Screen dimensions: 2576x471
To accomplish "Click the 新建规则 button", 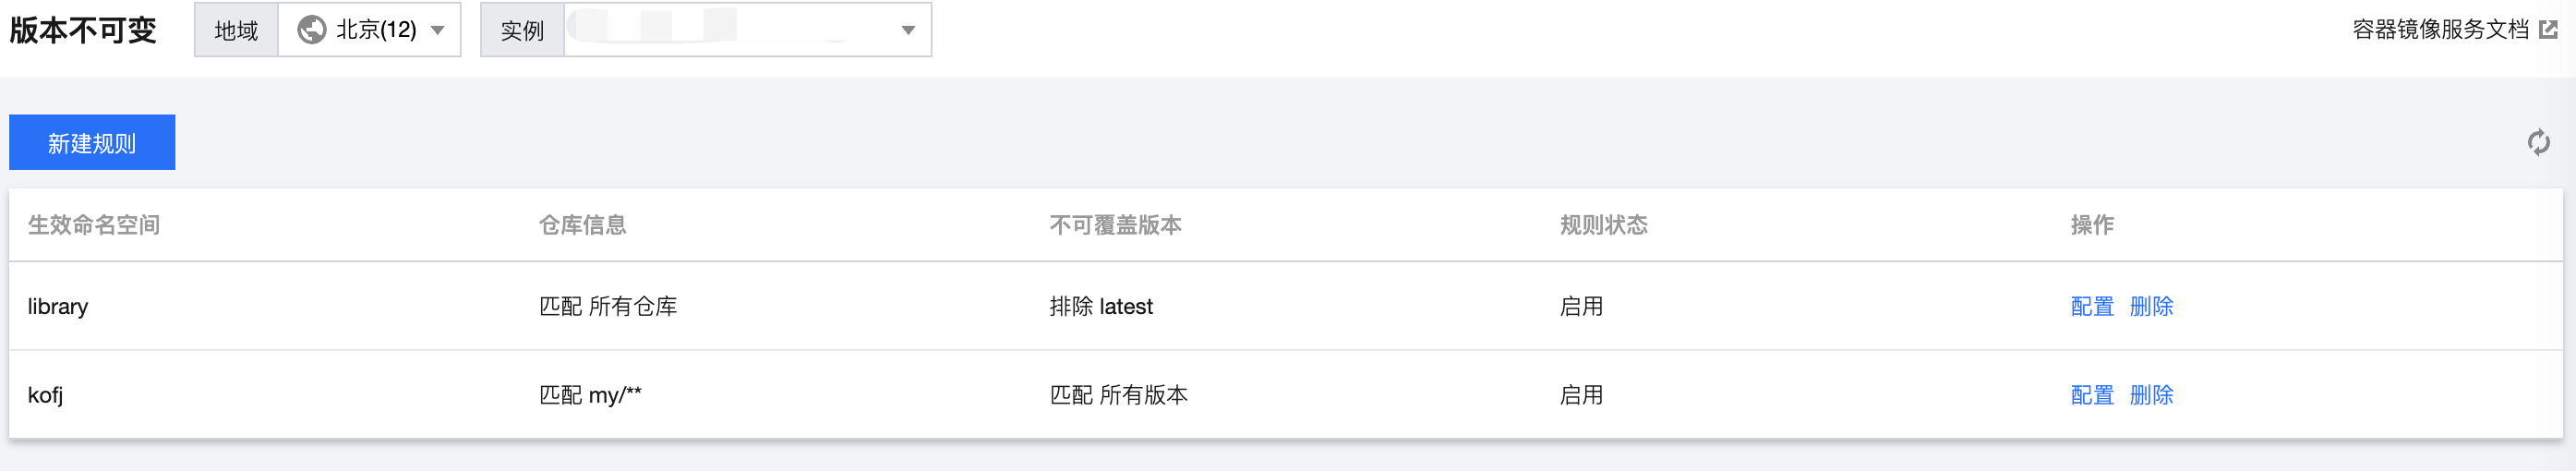I will [92, 142].
